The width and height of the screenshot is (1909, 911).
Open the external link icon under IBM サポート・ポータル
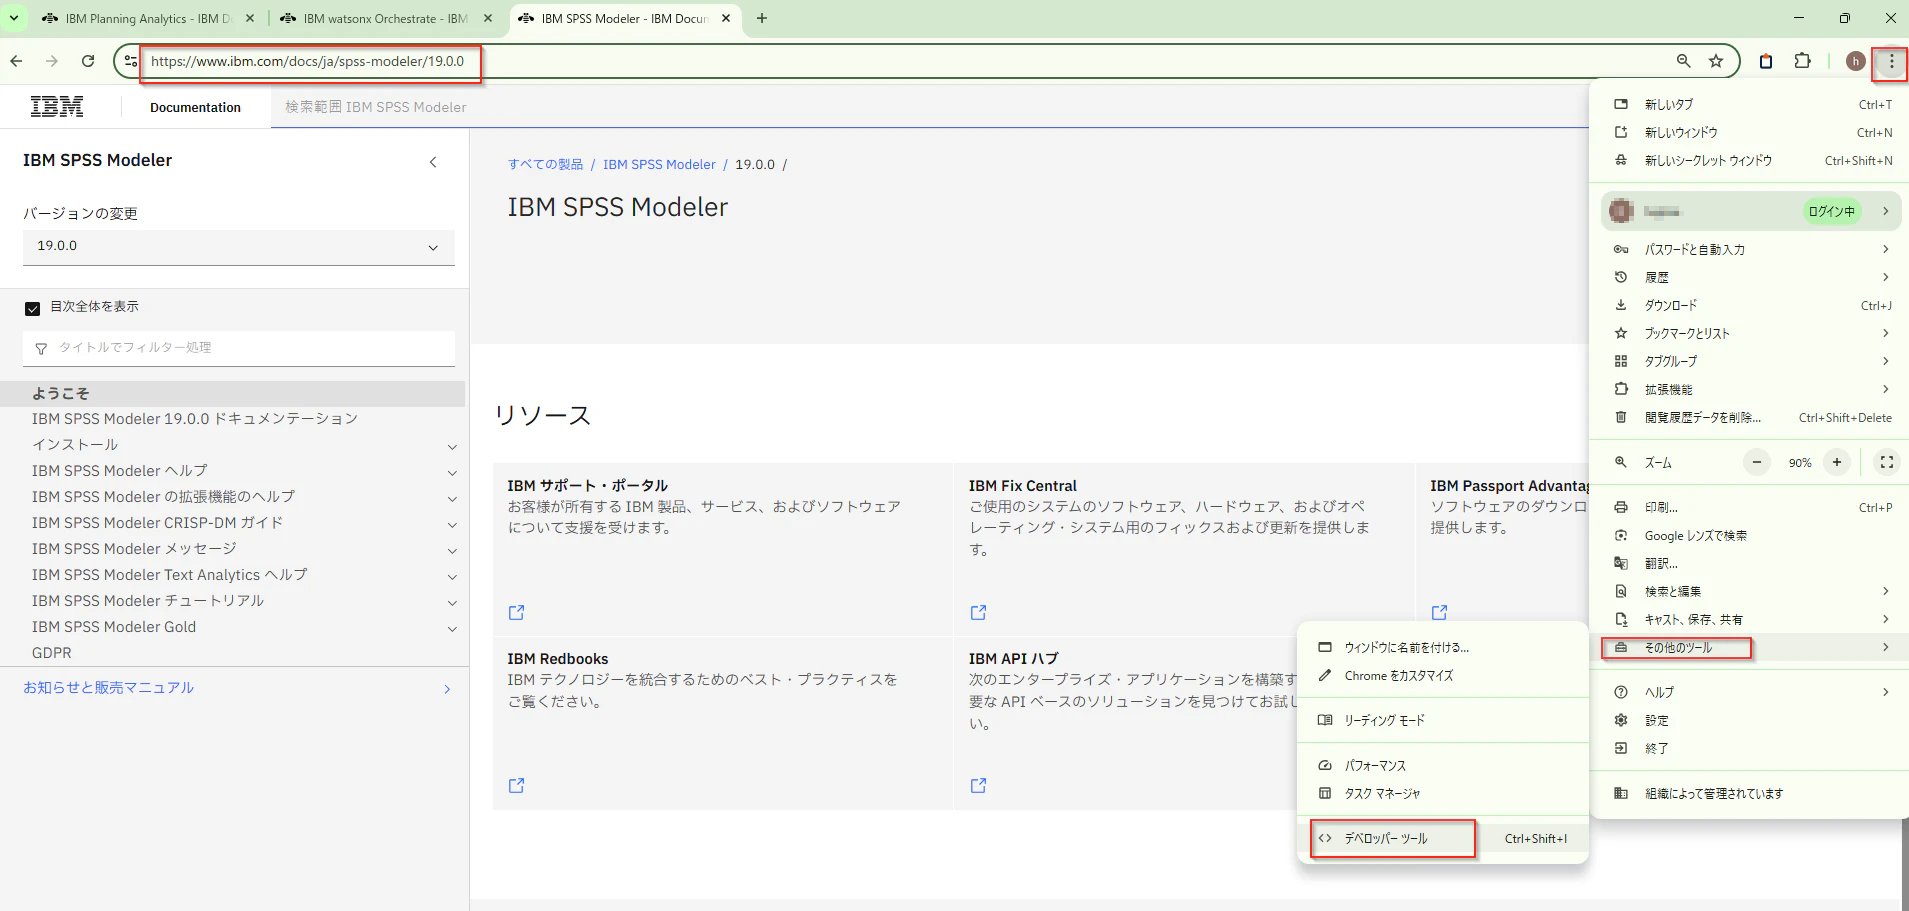coord(516,612)
